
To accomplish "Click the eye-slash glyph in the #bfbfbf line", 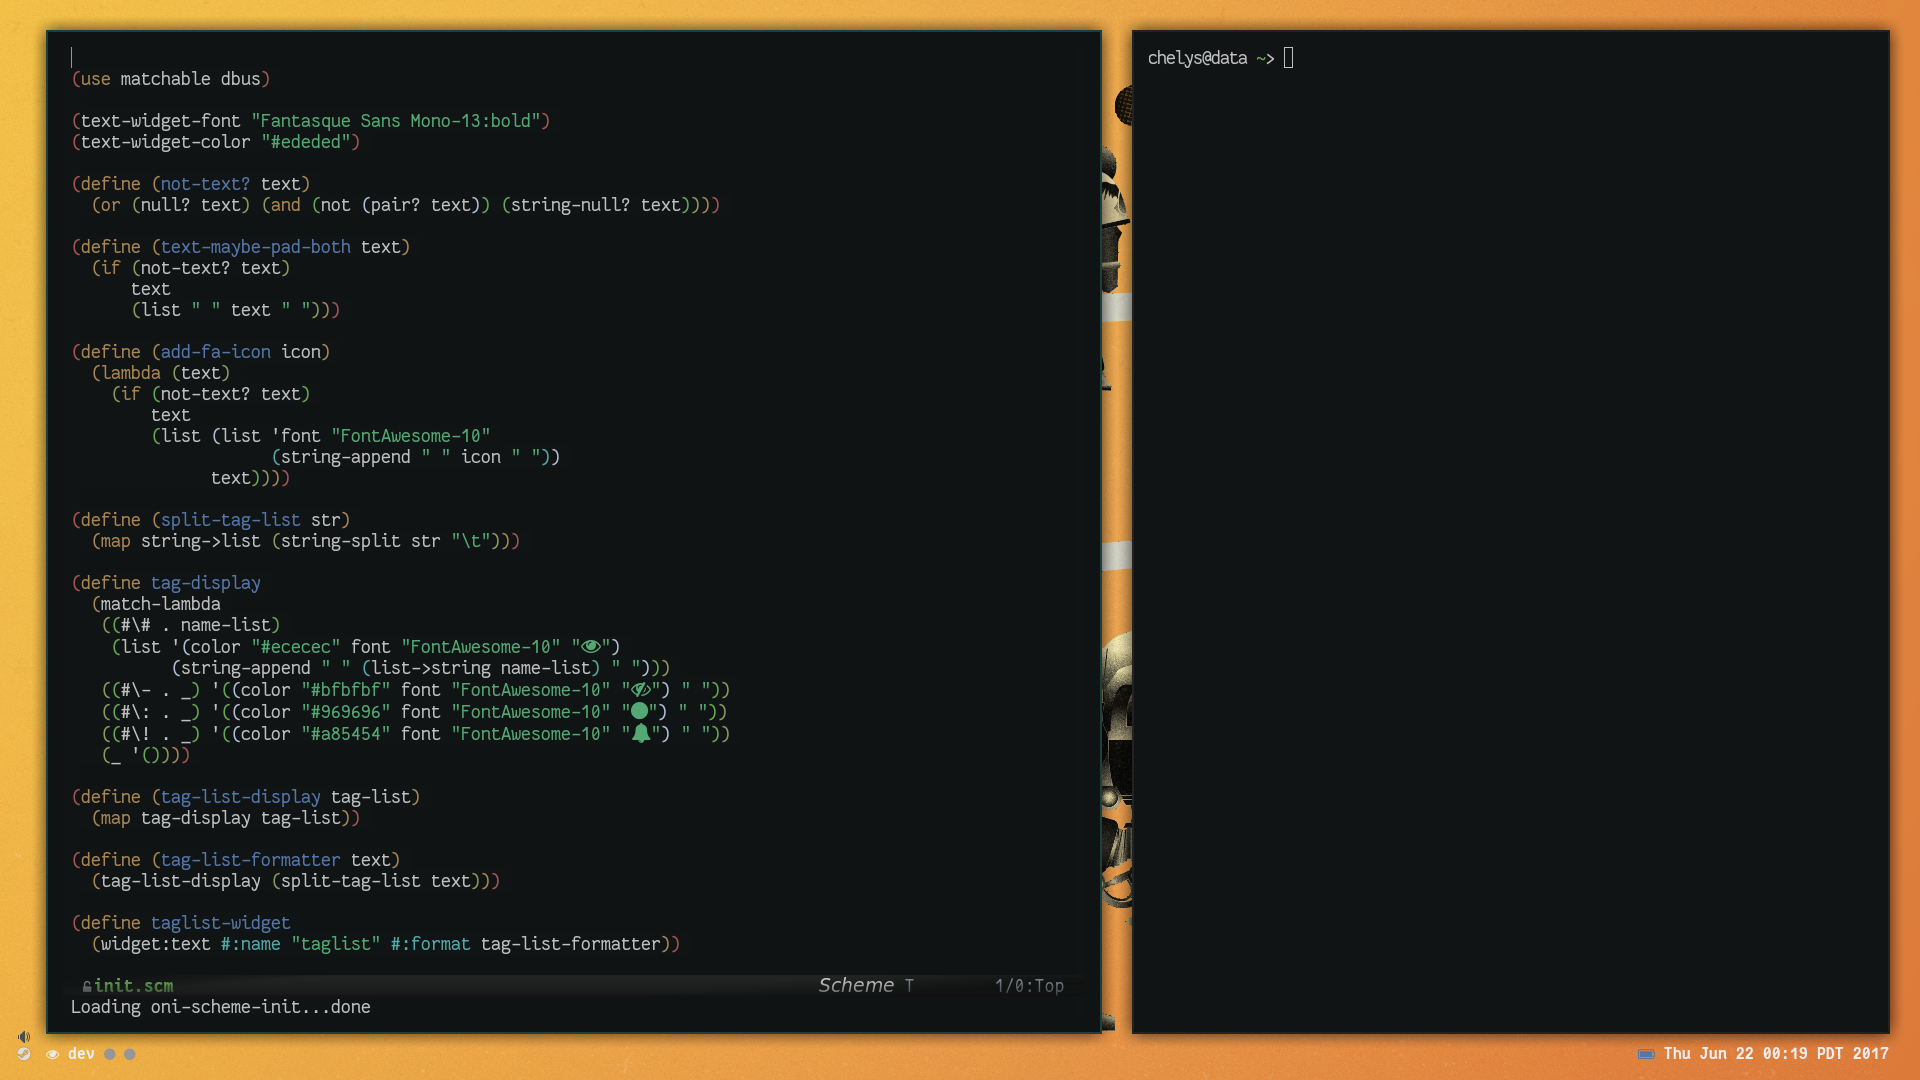I will pyautogui.click(x=641, y=690).
